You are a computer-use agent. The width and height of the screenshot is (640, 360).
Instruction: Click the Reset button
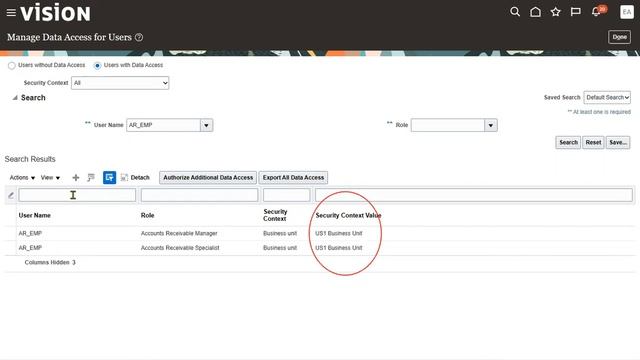pos(593,142)
